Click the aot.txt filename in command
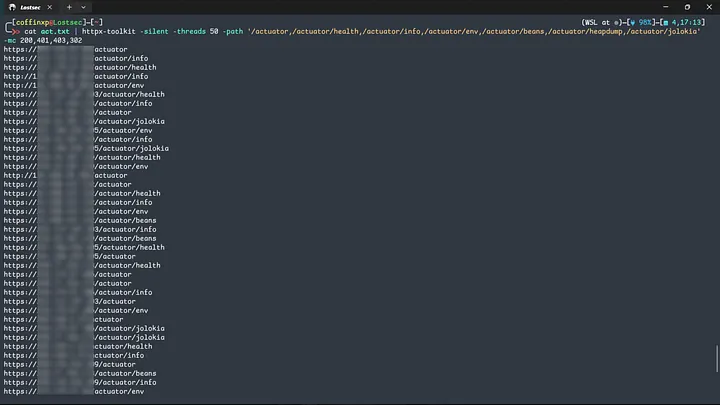 pyautogui.click(x=55, y=31)
